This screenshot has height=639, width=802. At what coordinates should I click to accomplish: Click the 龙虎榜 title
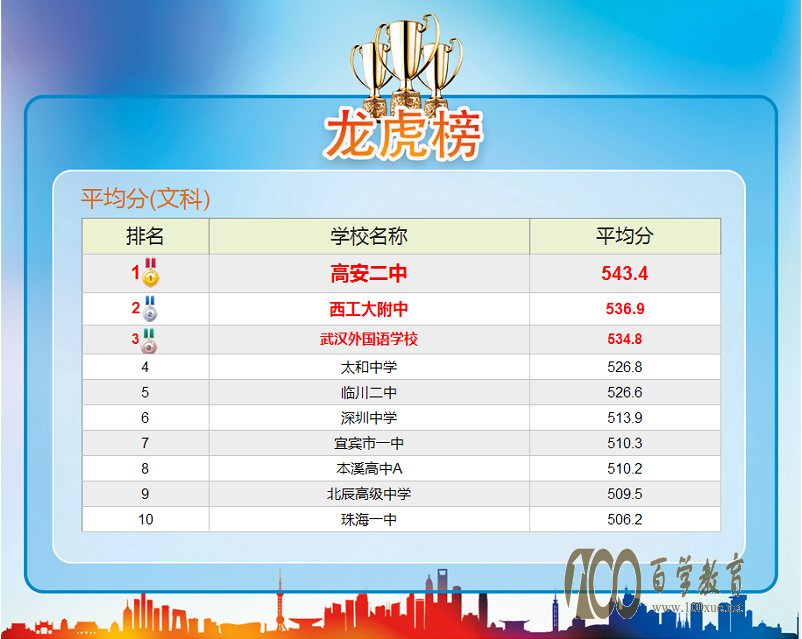pos(403,135)
